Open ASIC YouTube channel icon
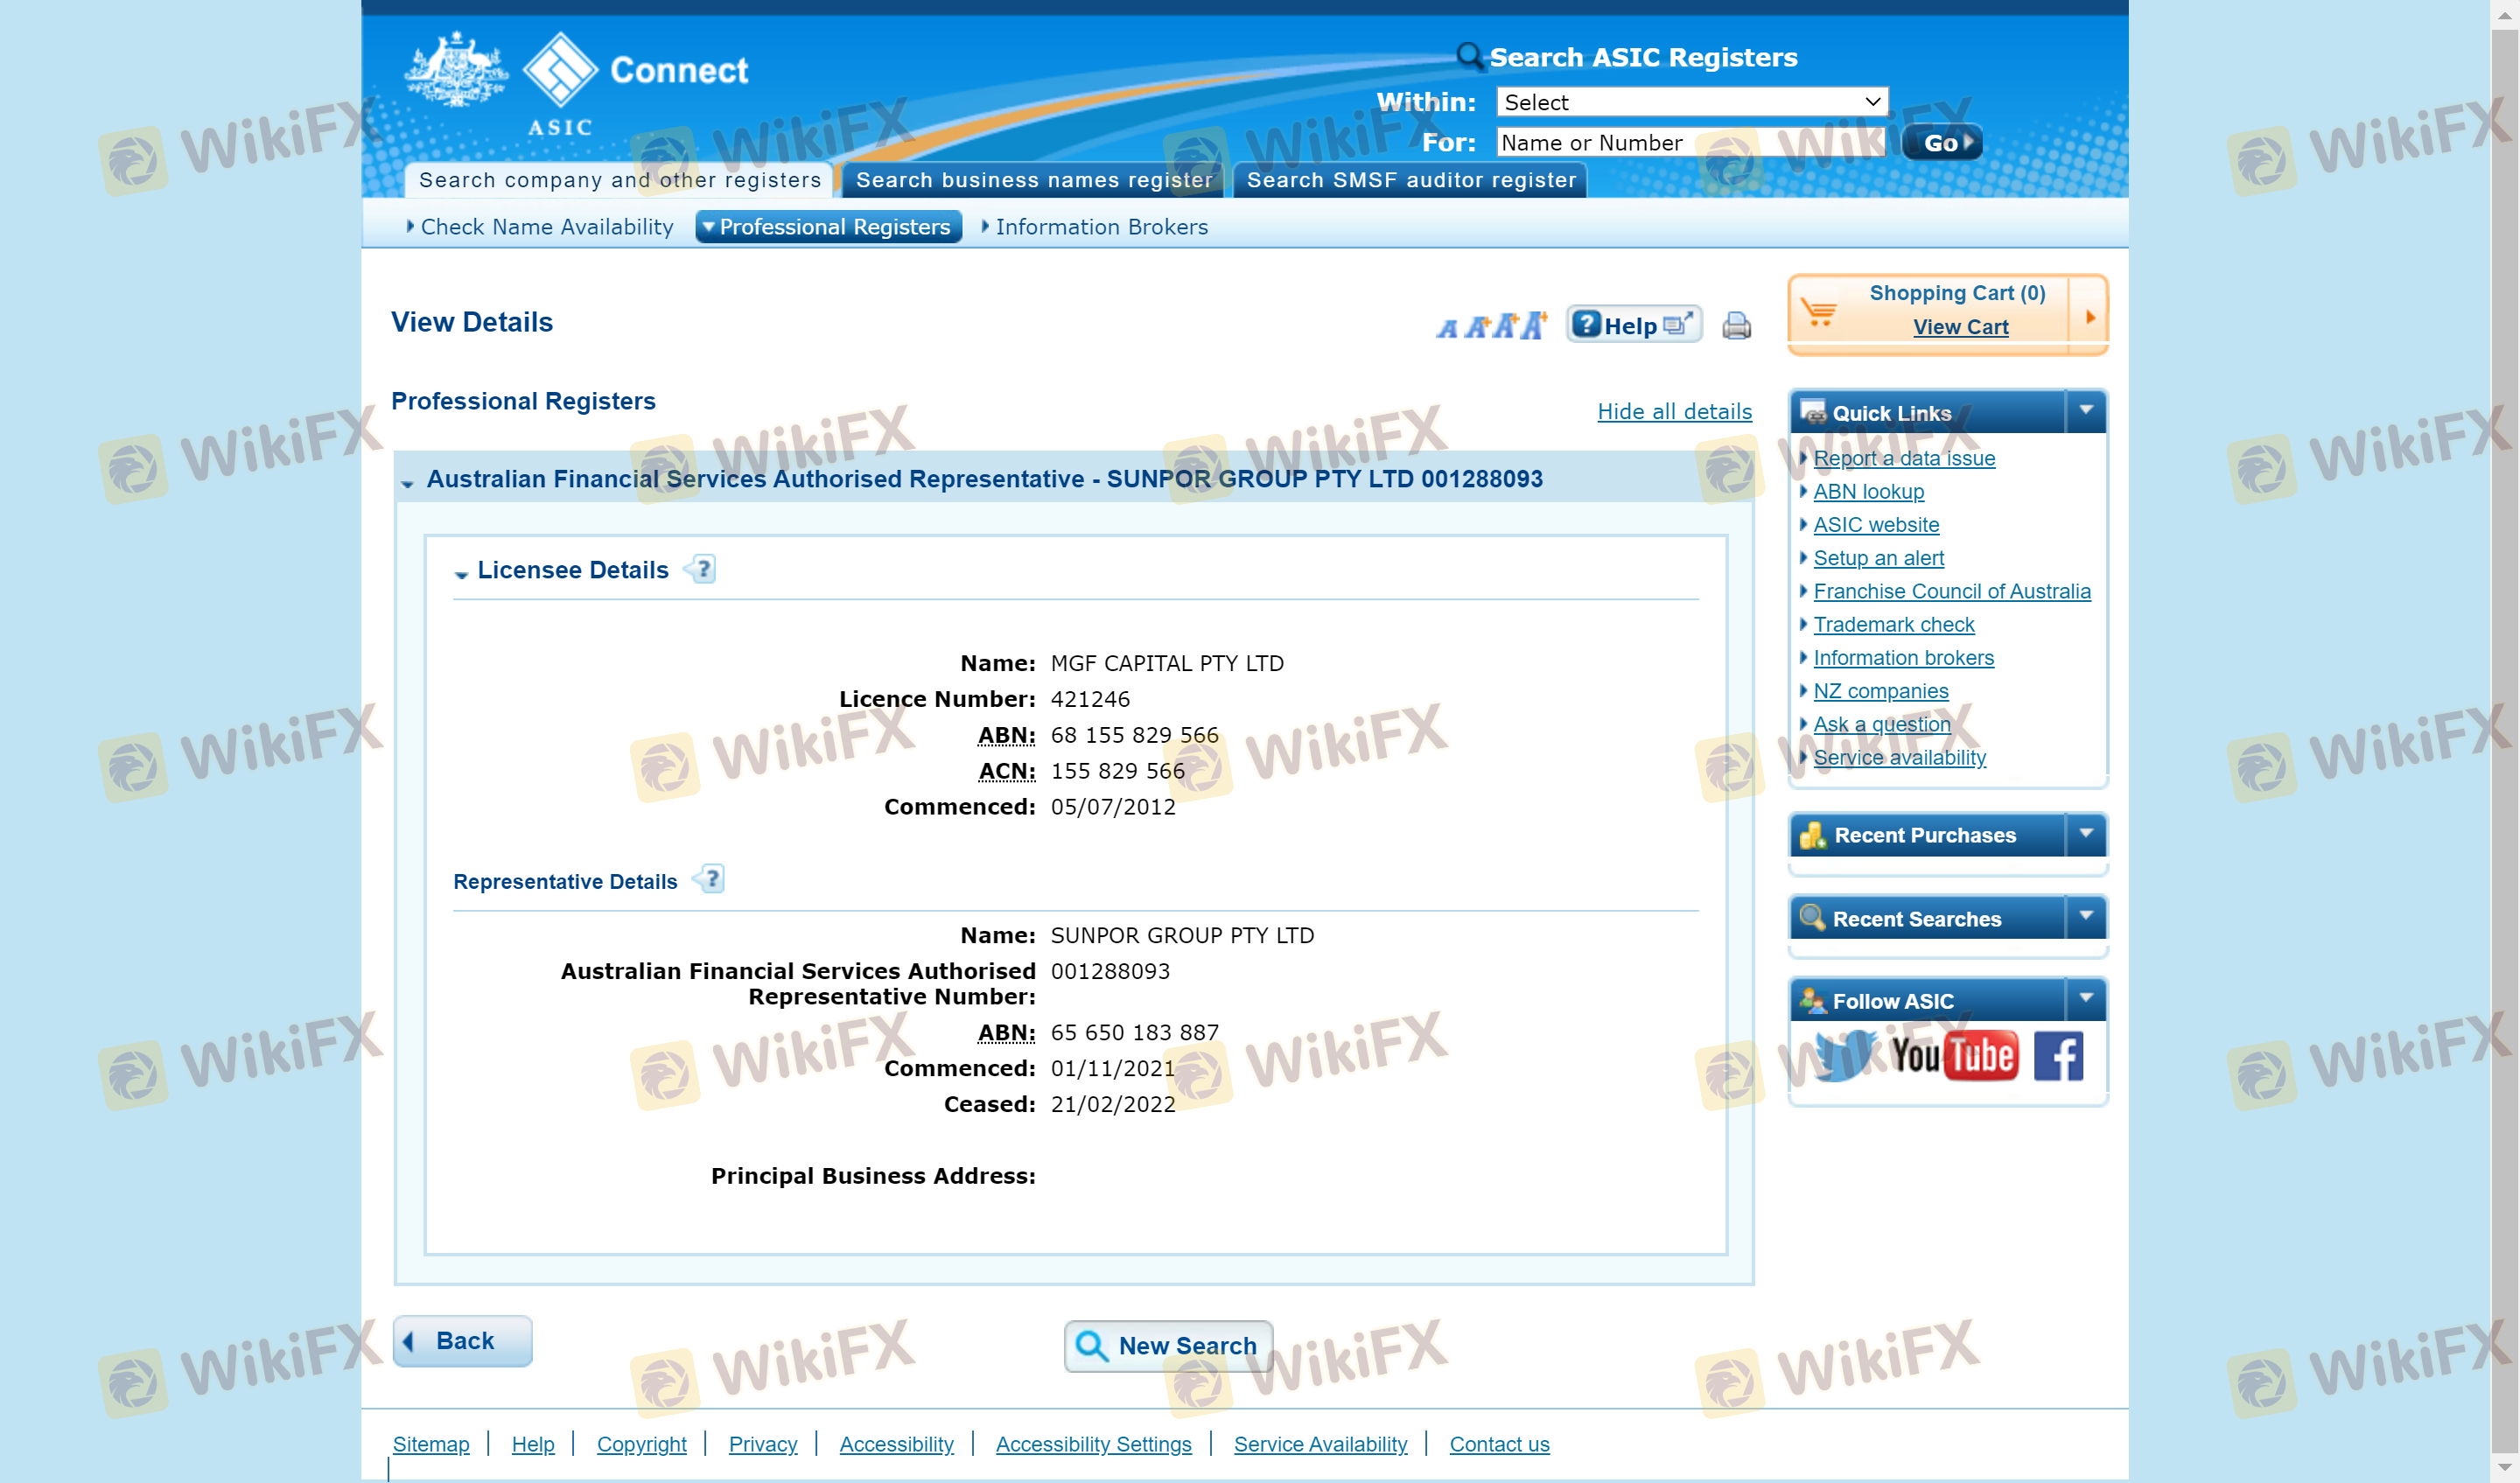 pyautogui.click(x=1954, y=1055)
